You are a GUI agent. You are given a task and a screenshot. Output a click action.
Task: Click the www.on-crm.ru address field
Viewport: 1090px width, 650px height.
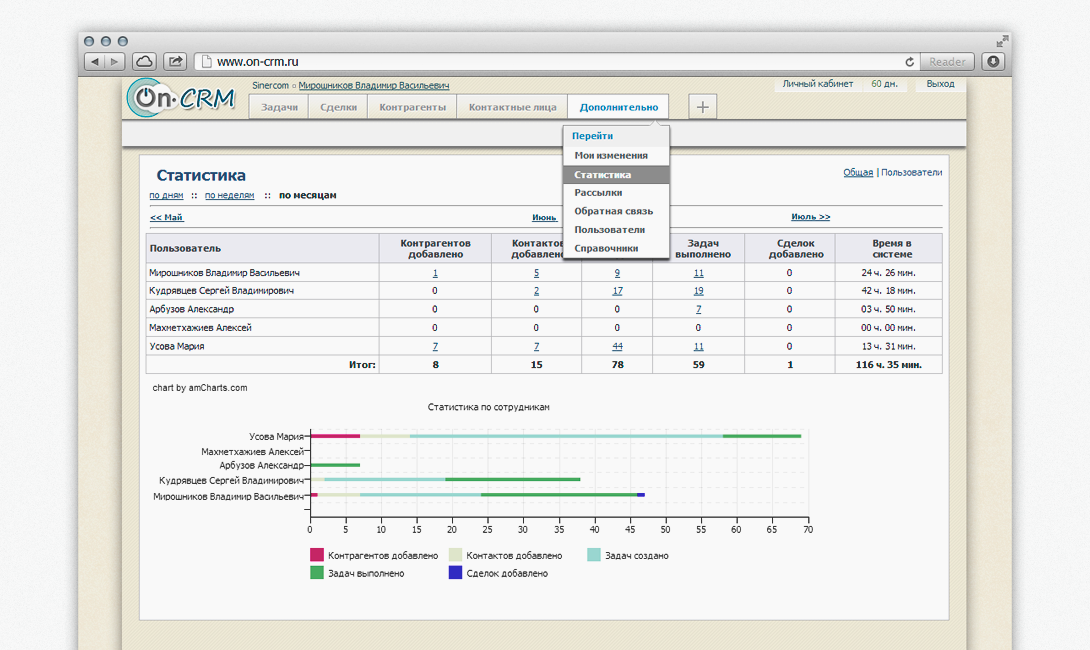(x=556, y=62)
